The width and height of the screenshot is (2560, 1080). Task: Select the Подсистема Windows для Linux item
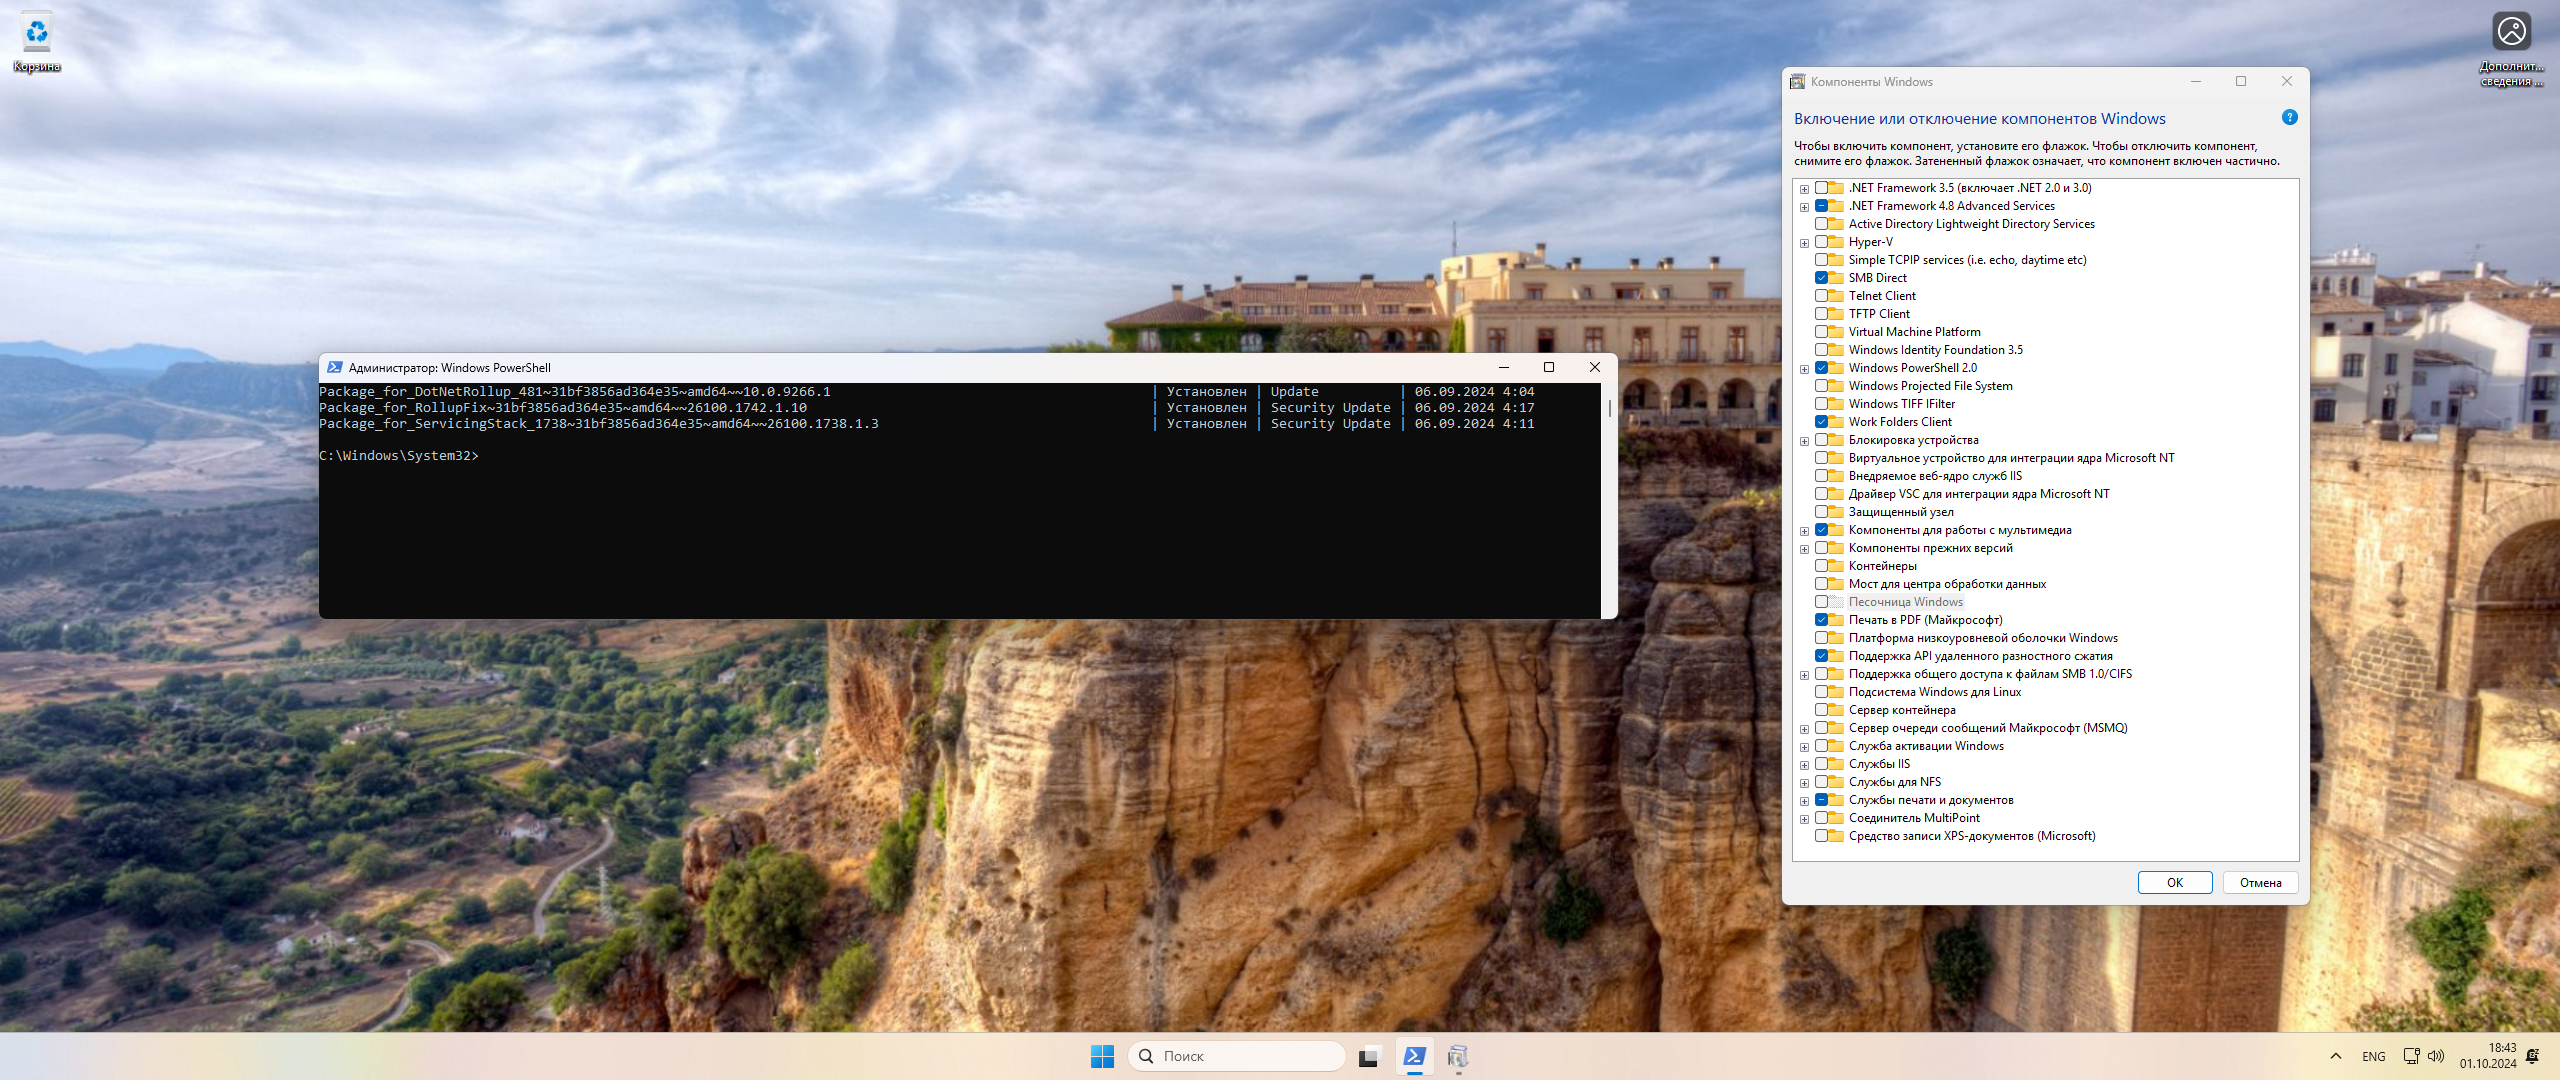(1934, 692)
